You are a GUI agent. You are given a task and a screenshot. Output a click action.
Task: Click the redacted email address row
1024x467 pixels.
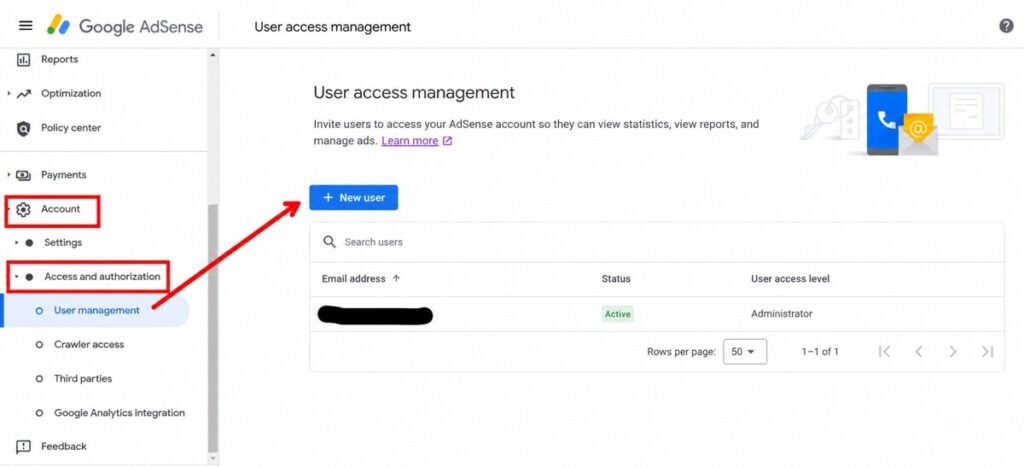(374, 315)
